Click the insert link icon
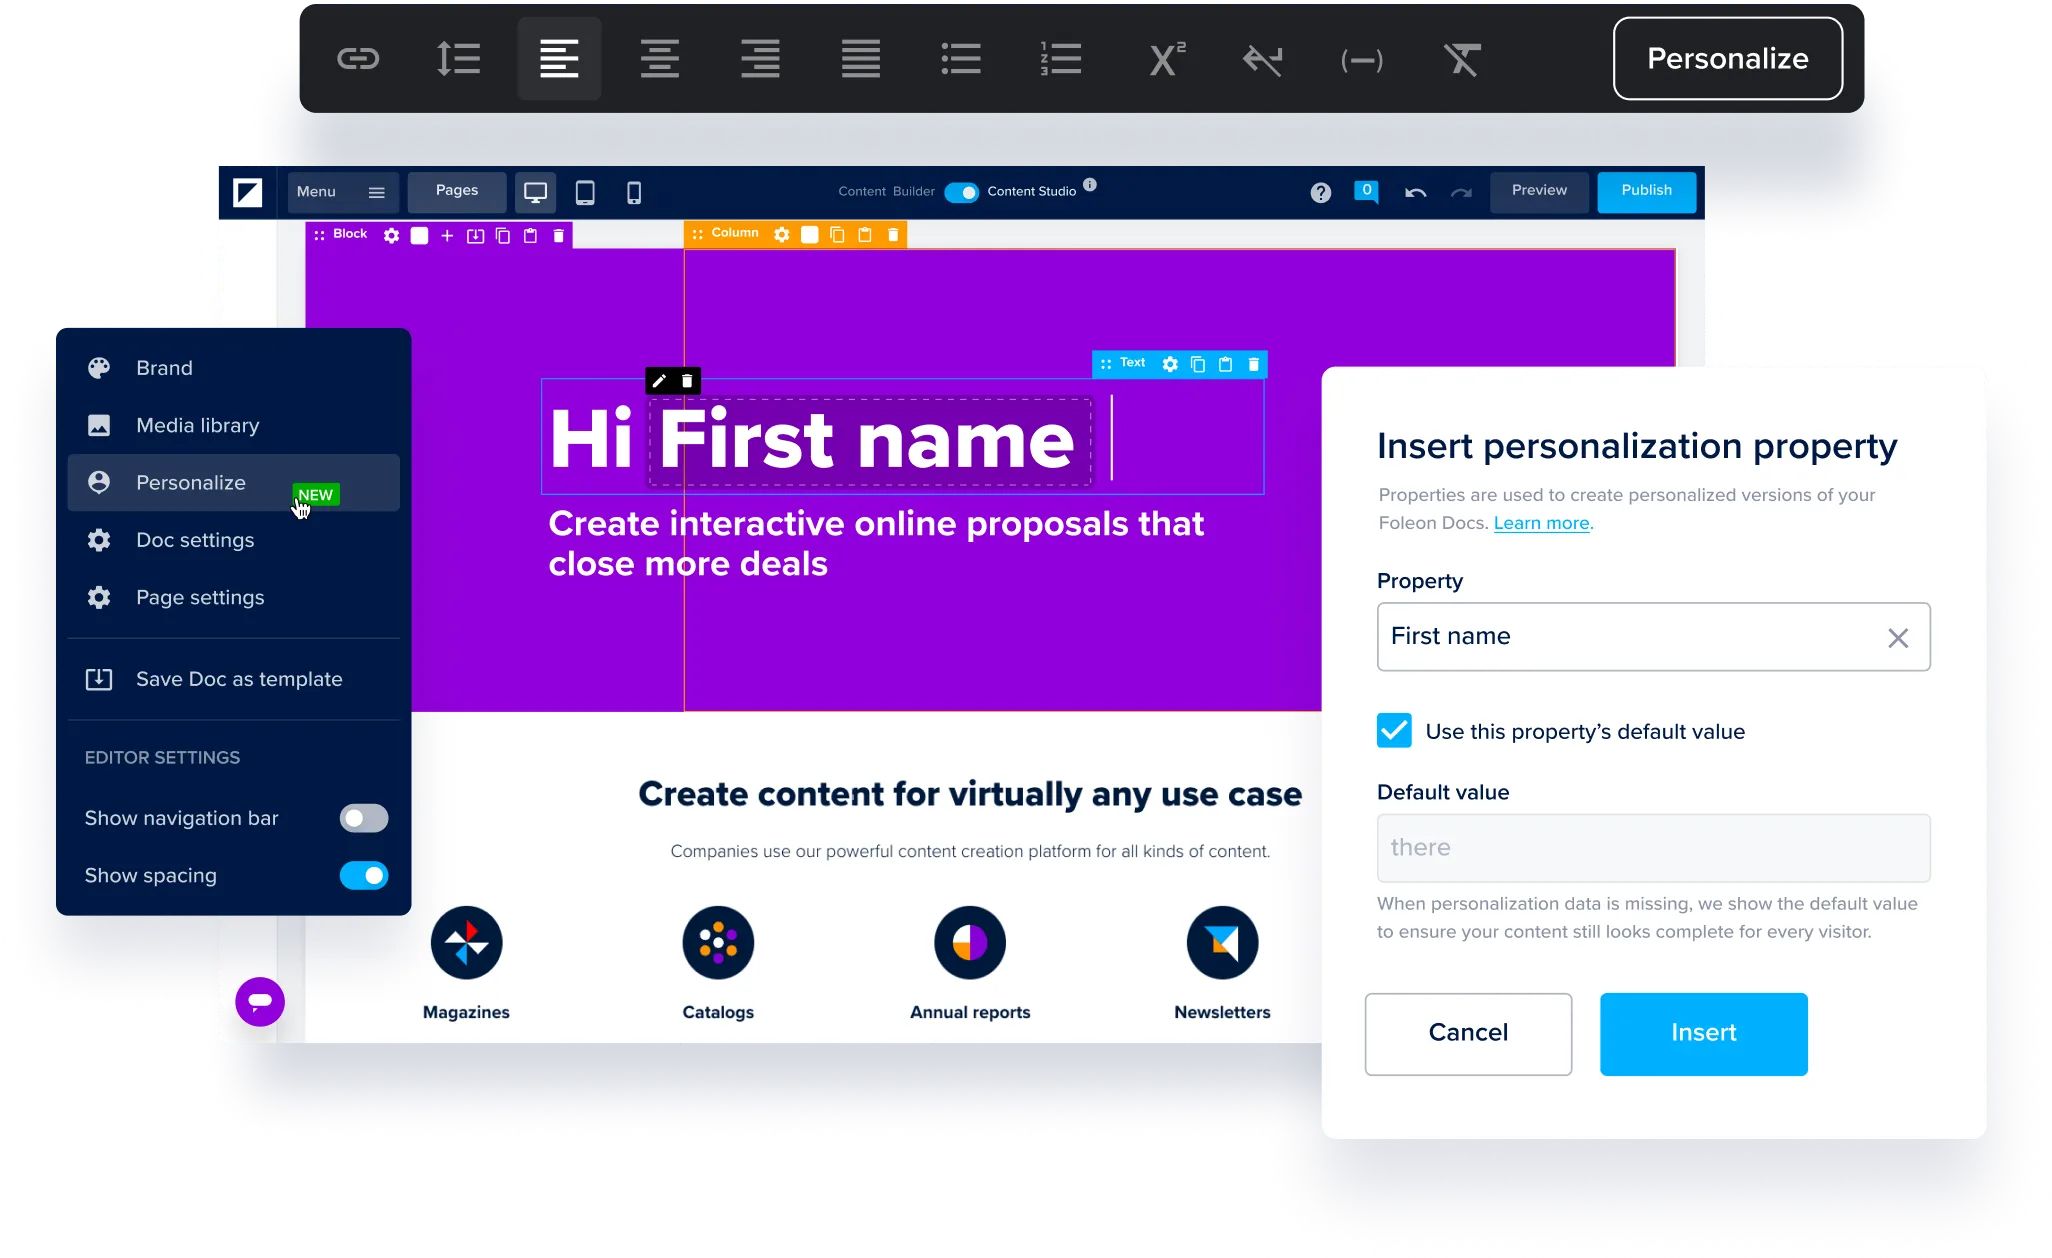2052x1258 pixels. (358, 59)
